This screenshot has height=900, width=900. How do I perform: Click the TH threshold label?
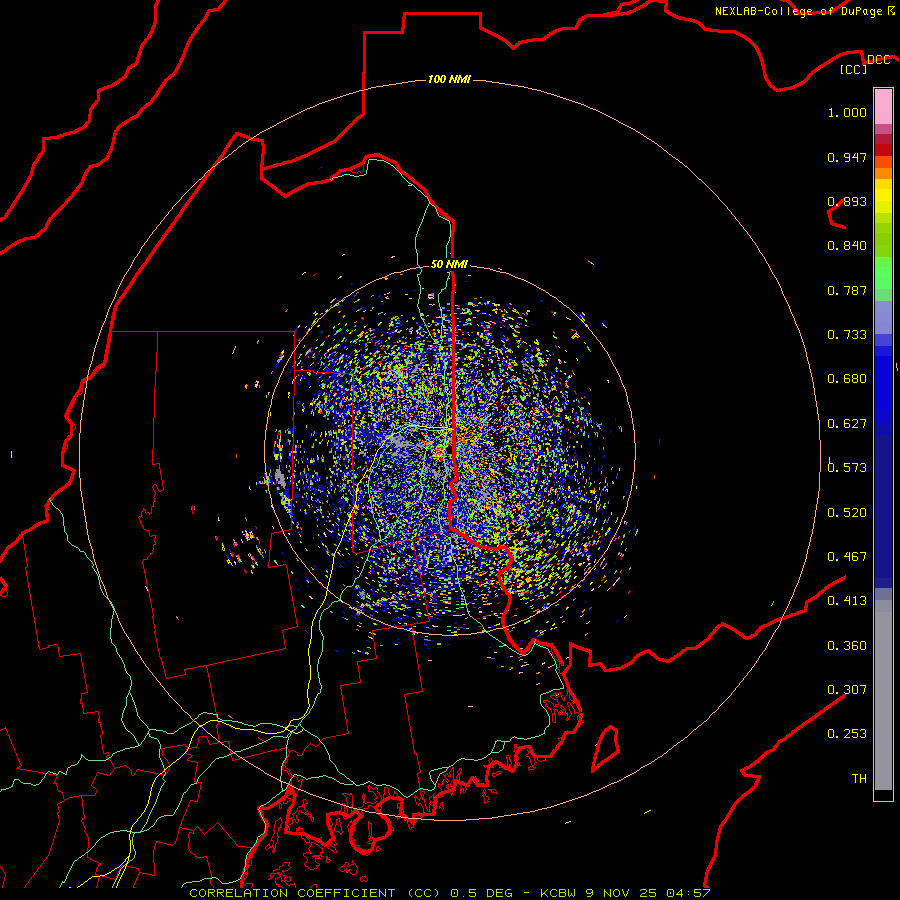click(x=859, y=779)
